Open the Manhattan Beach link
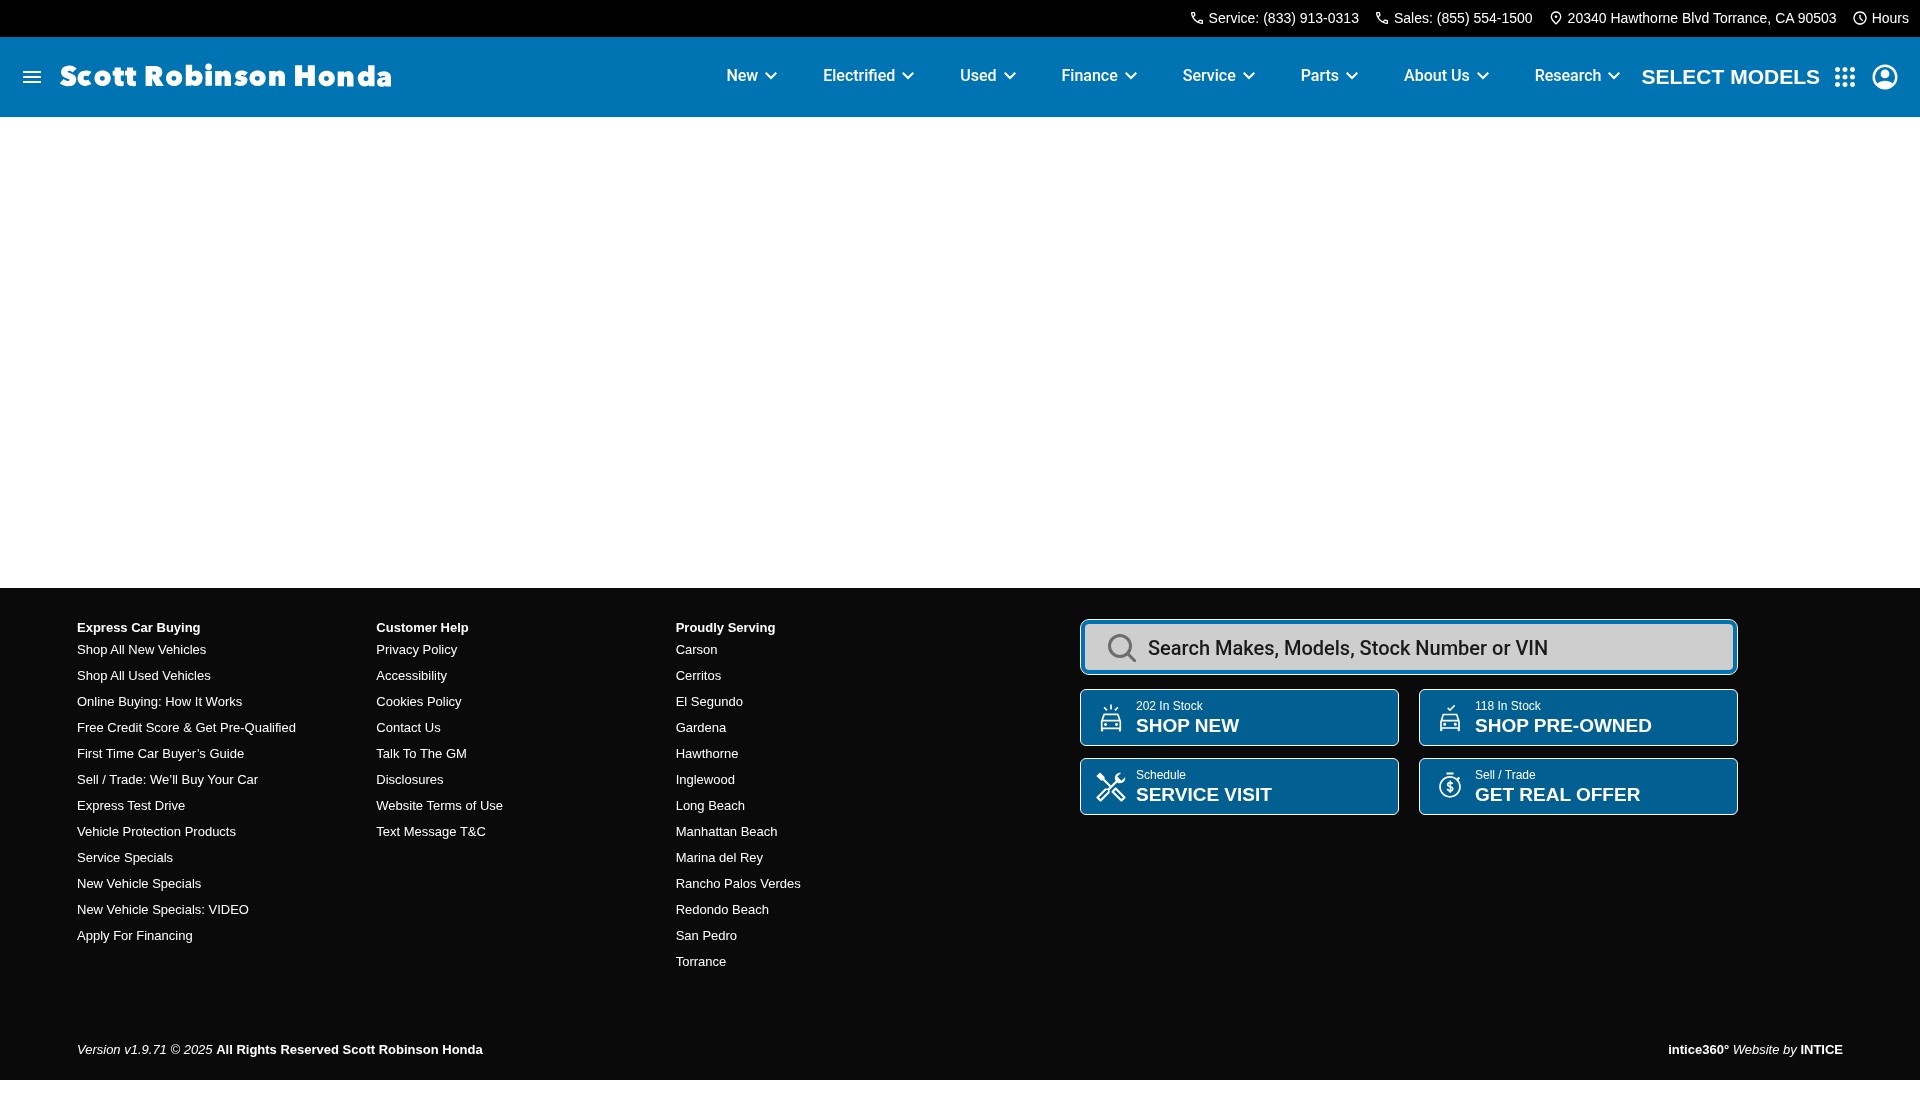The width and height of the screenshot is (1920, 1104). pyautogui.click(x=726, y=832)
